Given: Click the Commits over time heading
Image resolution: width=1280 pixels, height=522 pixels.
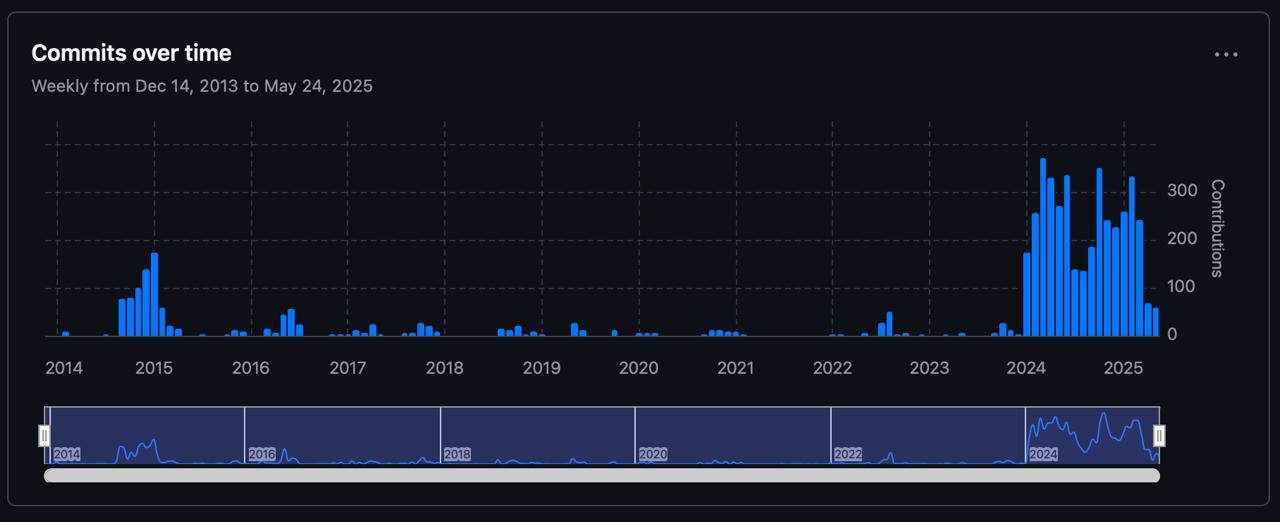Looking at the screenshot, I should click(x=131, y=53).
